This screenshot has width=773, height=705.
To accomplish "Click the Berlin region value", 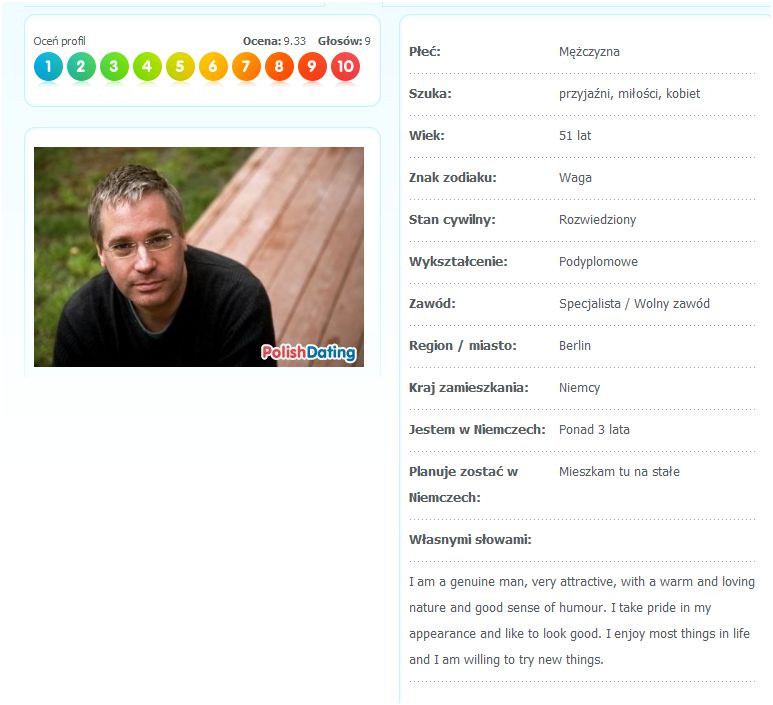I will pyautogui.click(x=575, y=346).
